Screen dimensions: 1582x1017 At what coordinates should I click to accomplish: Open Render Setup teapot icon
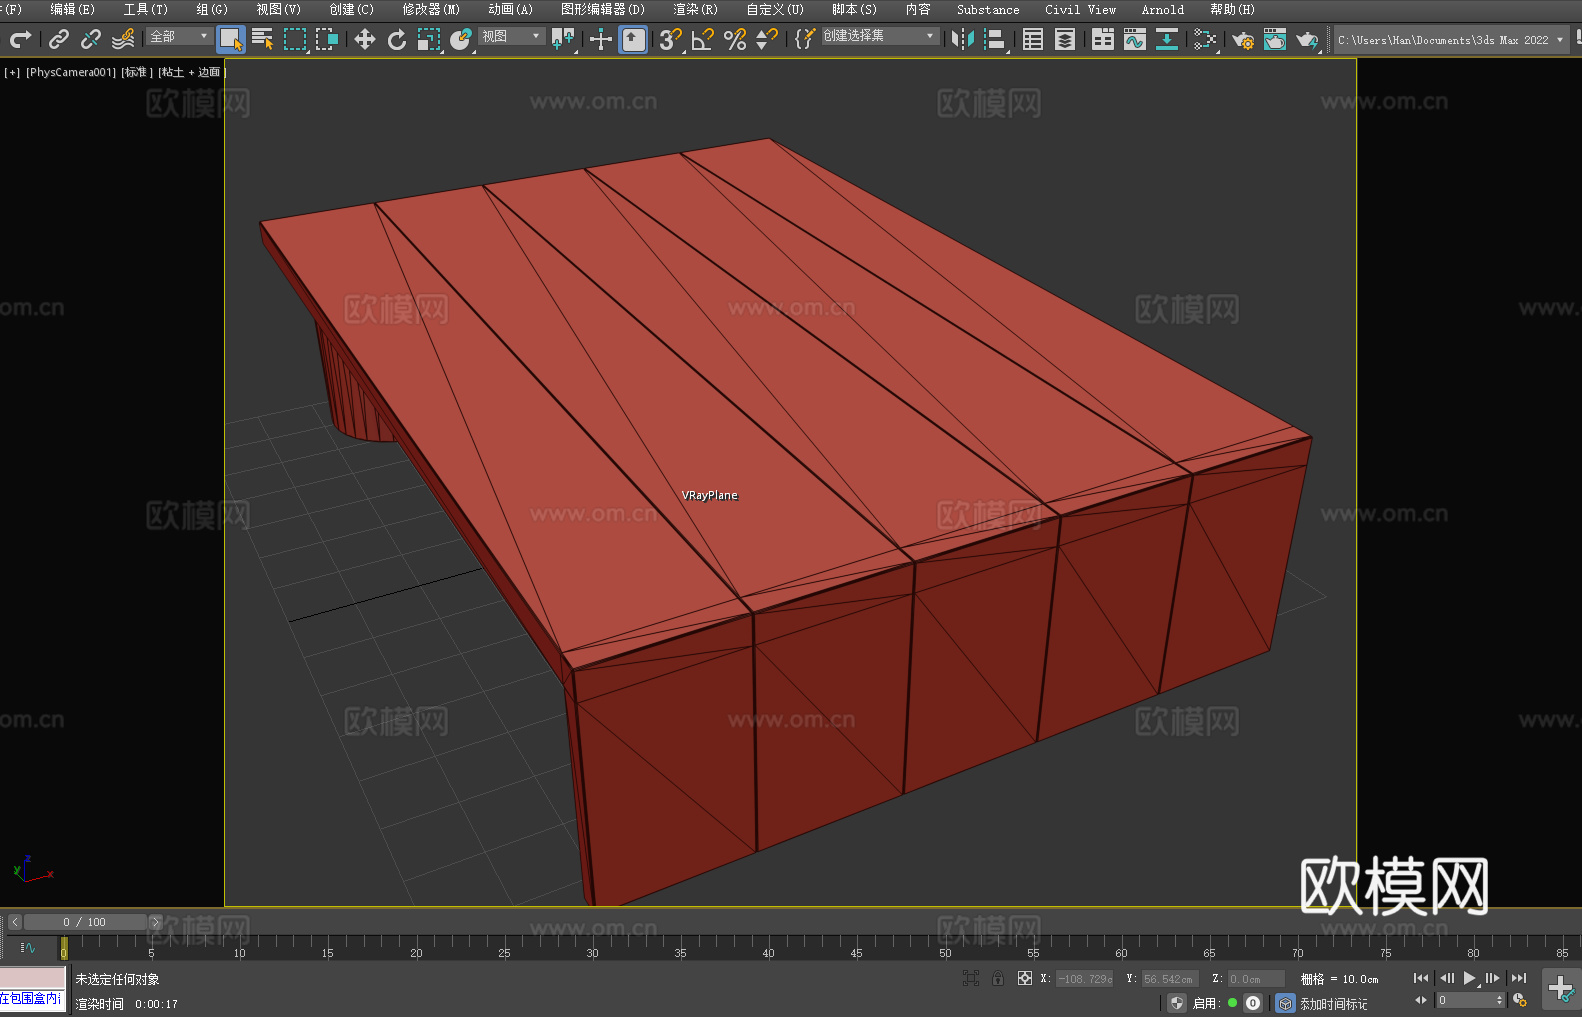coord(1243,39)
